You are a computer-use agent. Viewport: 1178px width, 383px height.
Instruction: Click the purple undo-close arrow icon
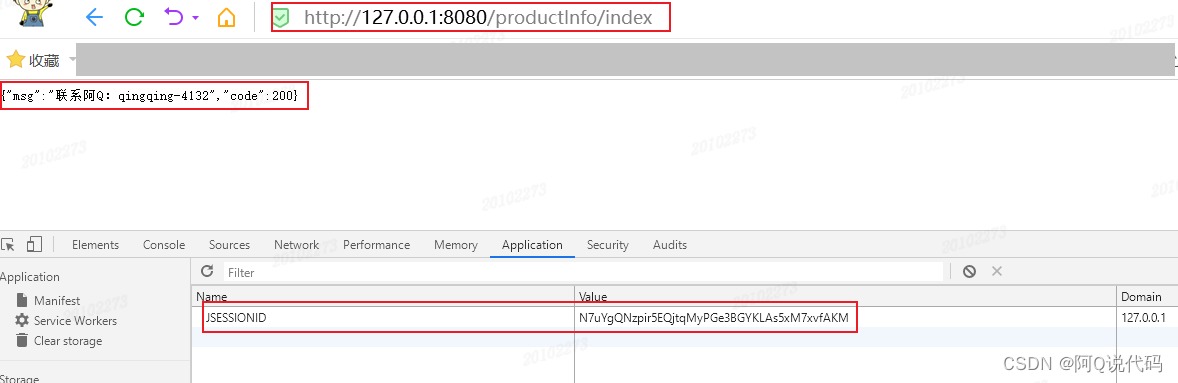[x=174, y=17]
